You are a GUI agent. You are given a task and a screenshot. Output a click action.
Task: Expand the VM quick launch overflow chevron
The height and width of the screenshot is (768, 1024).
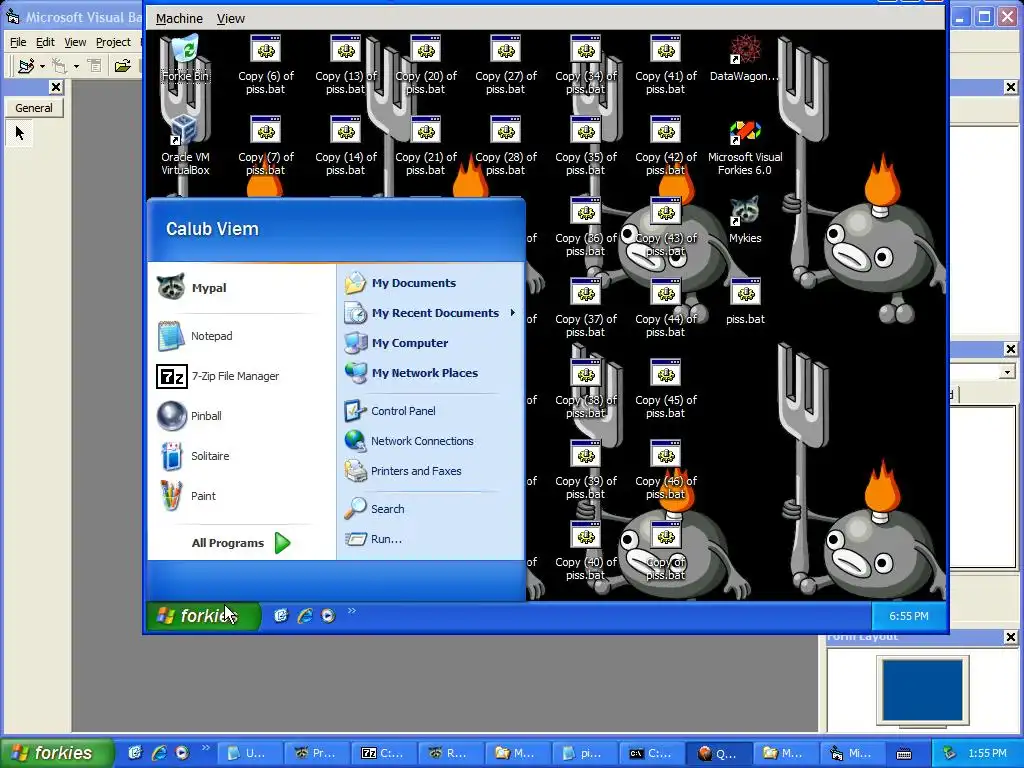(x=352, y=611)
